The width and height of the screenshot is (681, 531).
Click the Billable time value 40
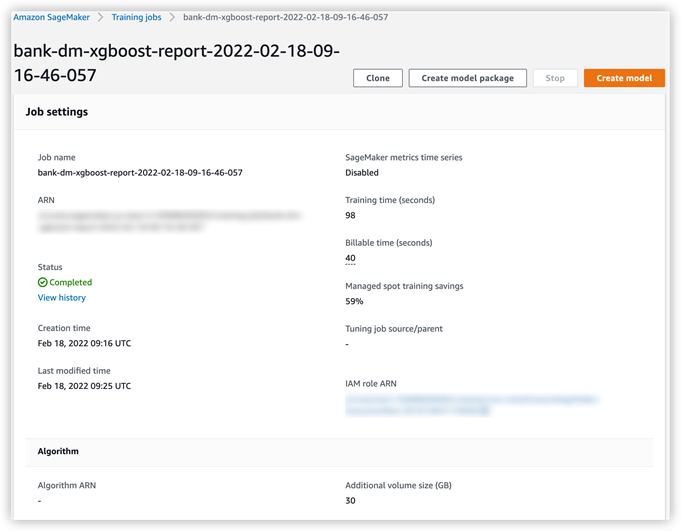point(350,258)
